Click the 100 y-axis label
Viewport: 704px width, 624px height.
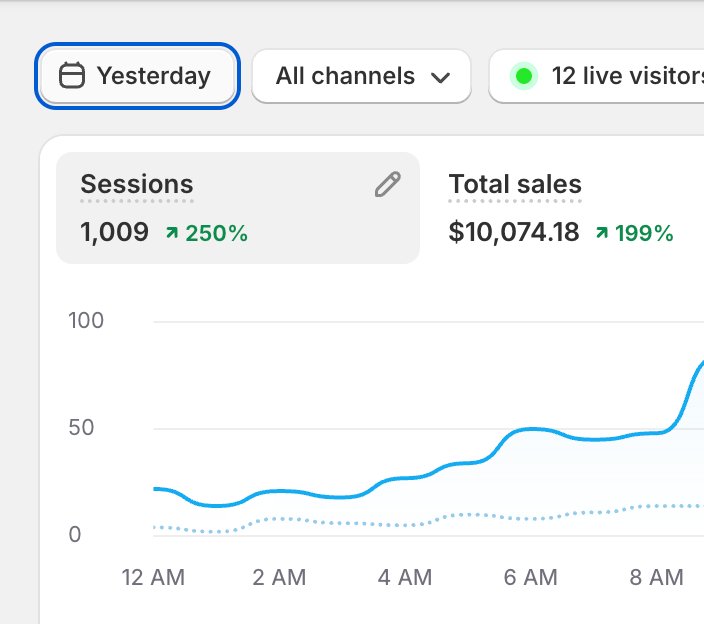point(86,321)
